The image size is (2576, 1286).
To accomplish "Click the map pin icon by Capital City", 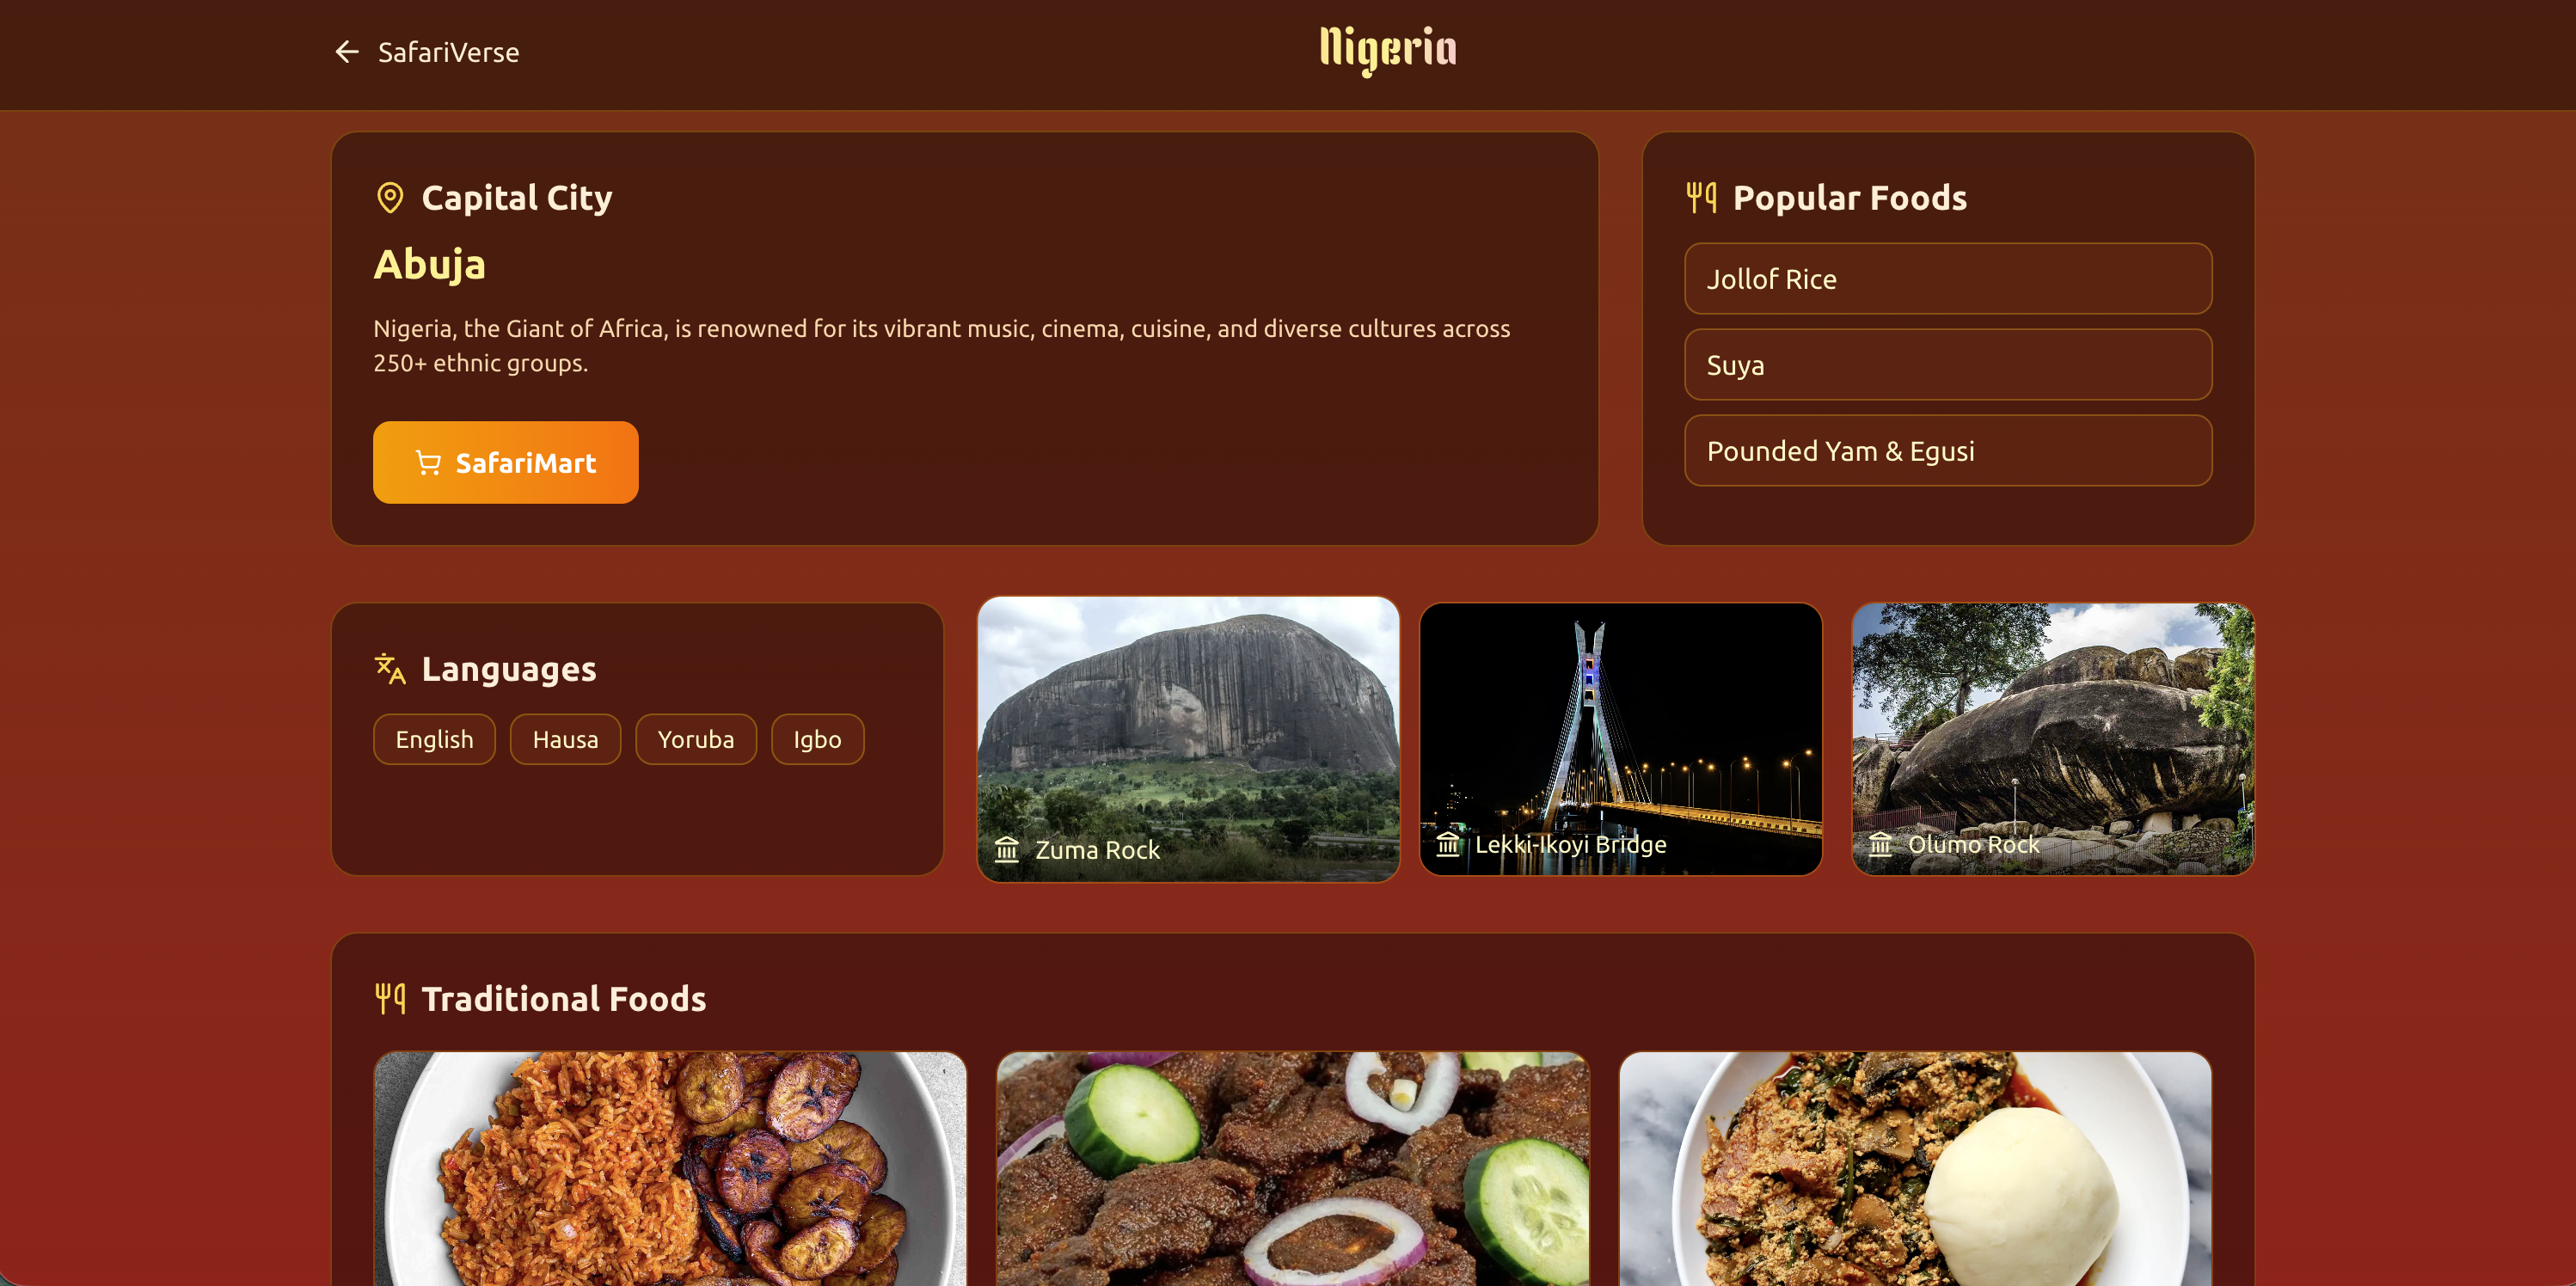I will [x=390, y=198].
